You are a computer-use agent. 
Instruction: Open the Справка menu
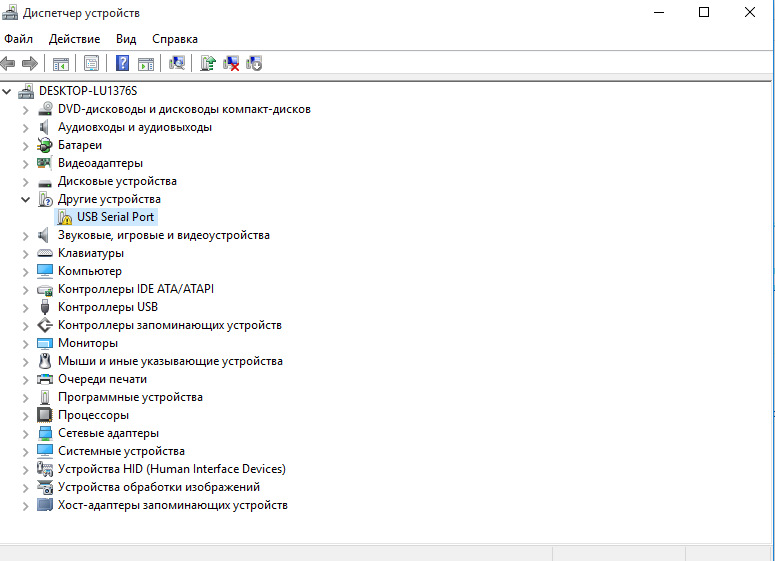coord(175,39)
